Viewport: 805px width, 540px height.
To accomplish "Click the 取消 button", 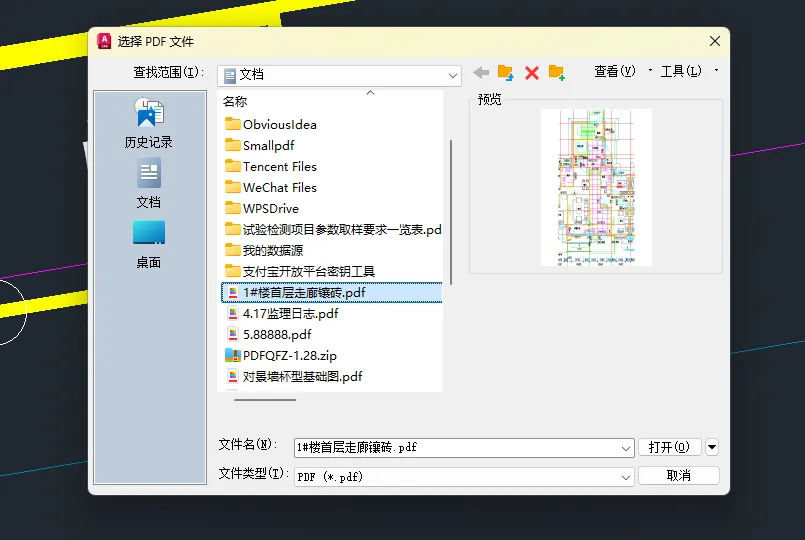I will [679, 475].
